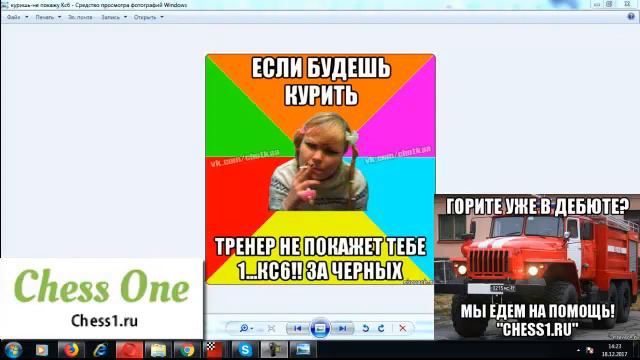The width and height of the screenshot is (640, 360).
Task: Maximize the photo viewer window
Action: coord(609,4)
